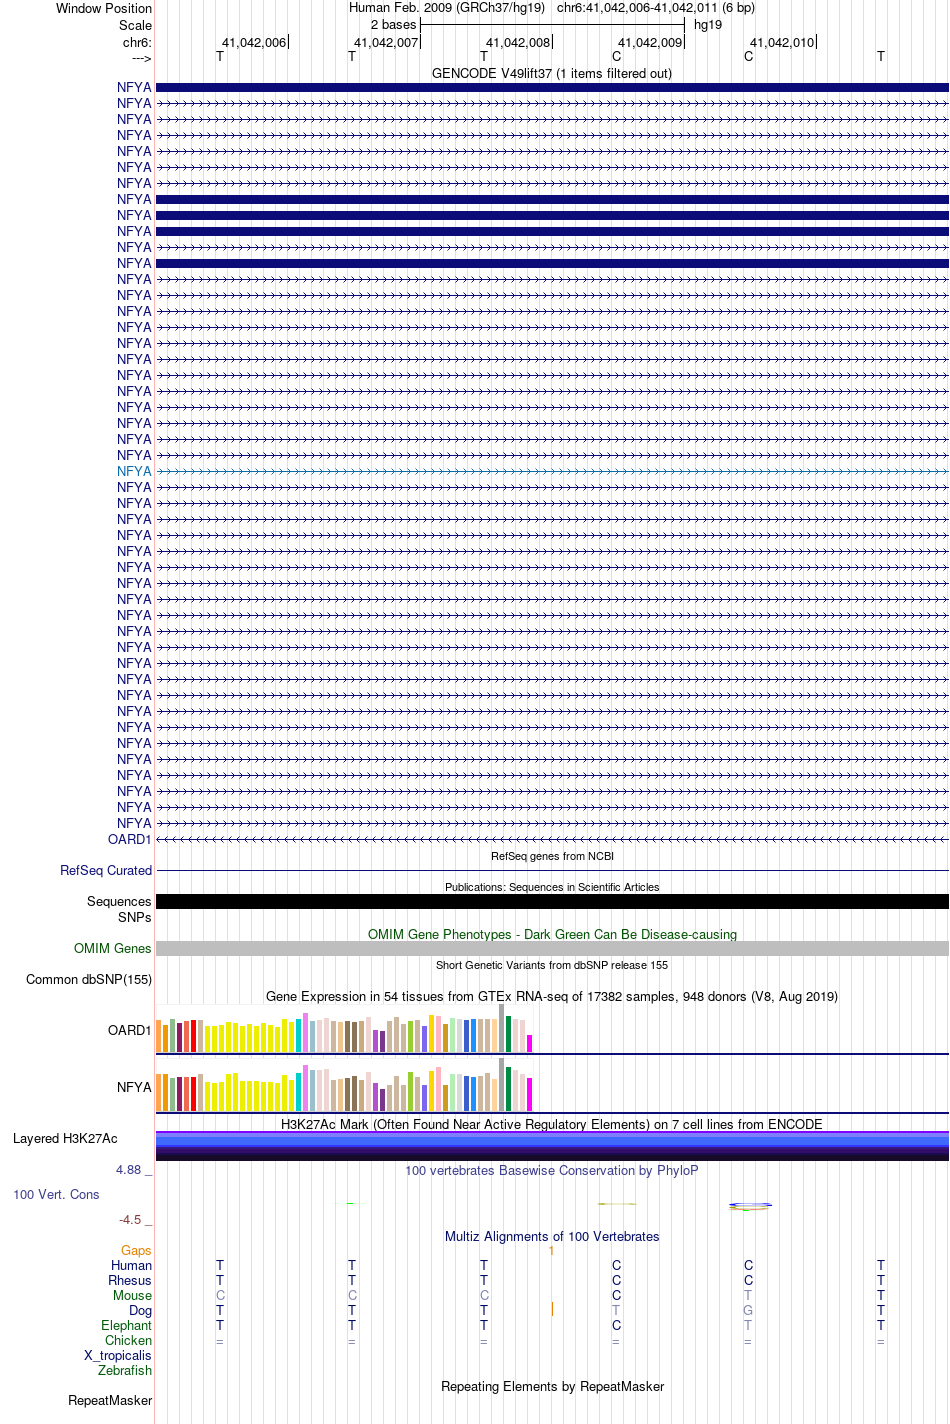Select the Elephant alignment row label
Viewport: 950px width, 1424px height.
point(127,1325)
